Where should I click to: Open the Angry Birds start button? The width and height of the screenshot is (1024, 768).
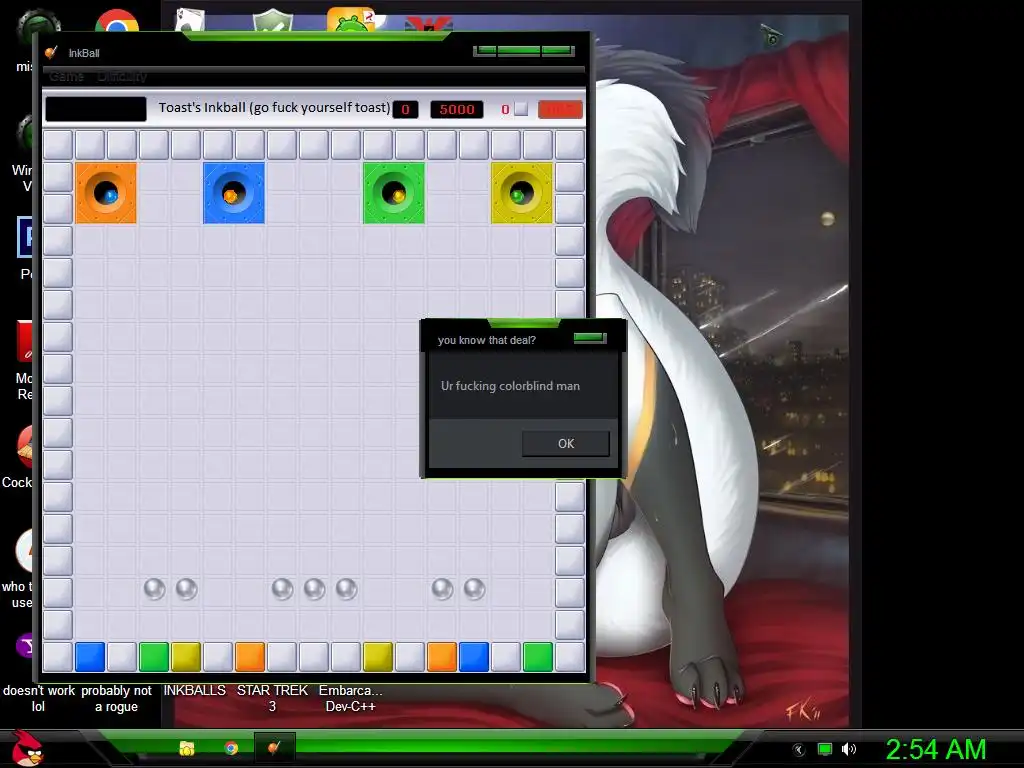(26, 748)
